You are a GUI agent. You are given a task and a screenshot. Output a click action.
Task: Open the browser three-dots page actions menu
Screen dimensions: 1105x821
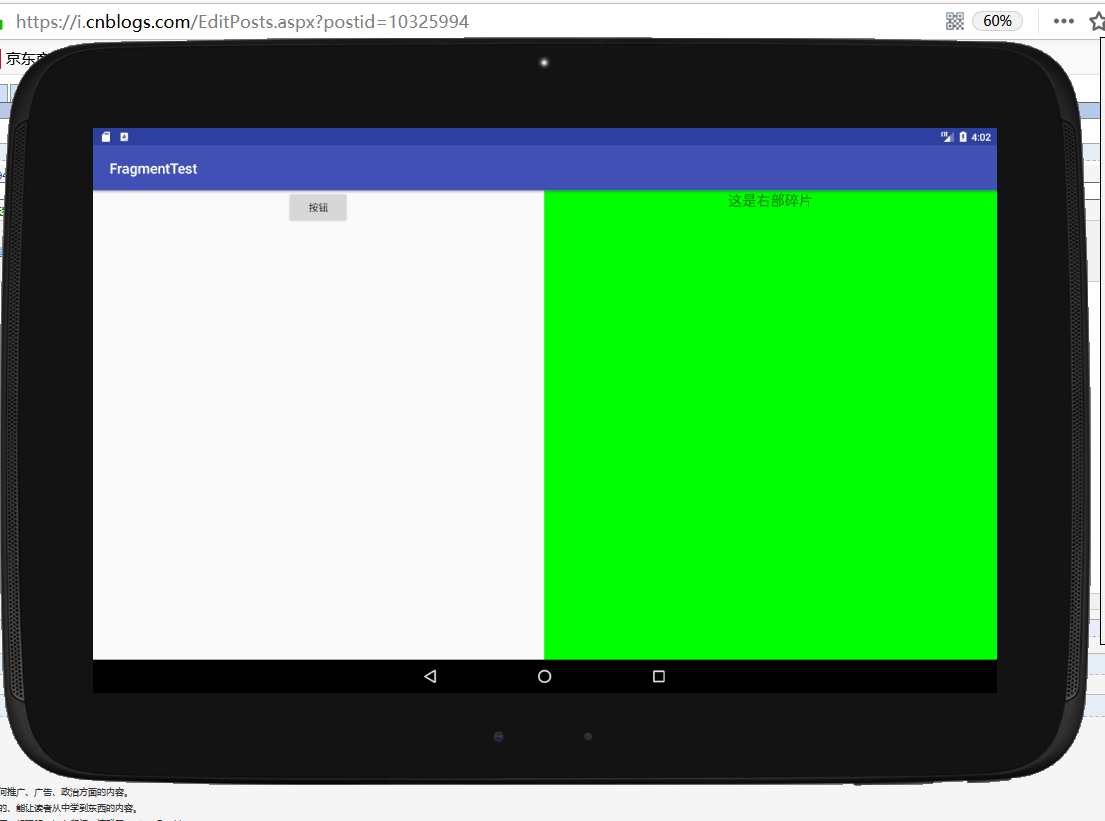coord(1063,21)
